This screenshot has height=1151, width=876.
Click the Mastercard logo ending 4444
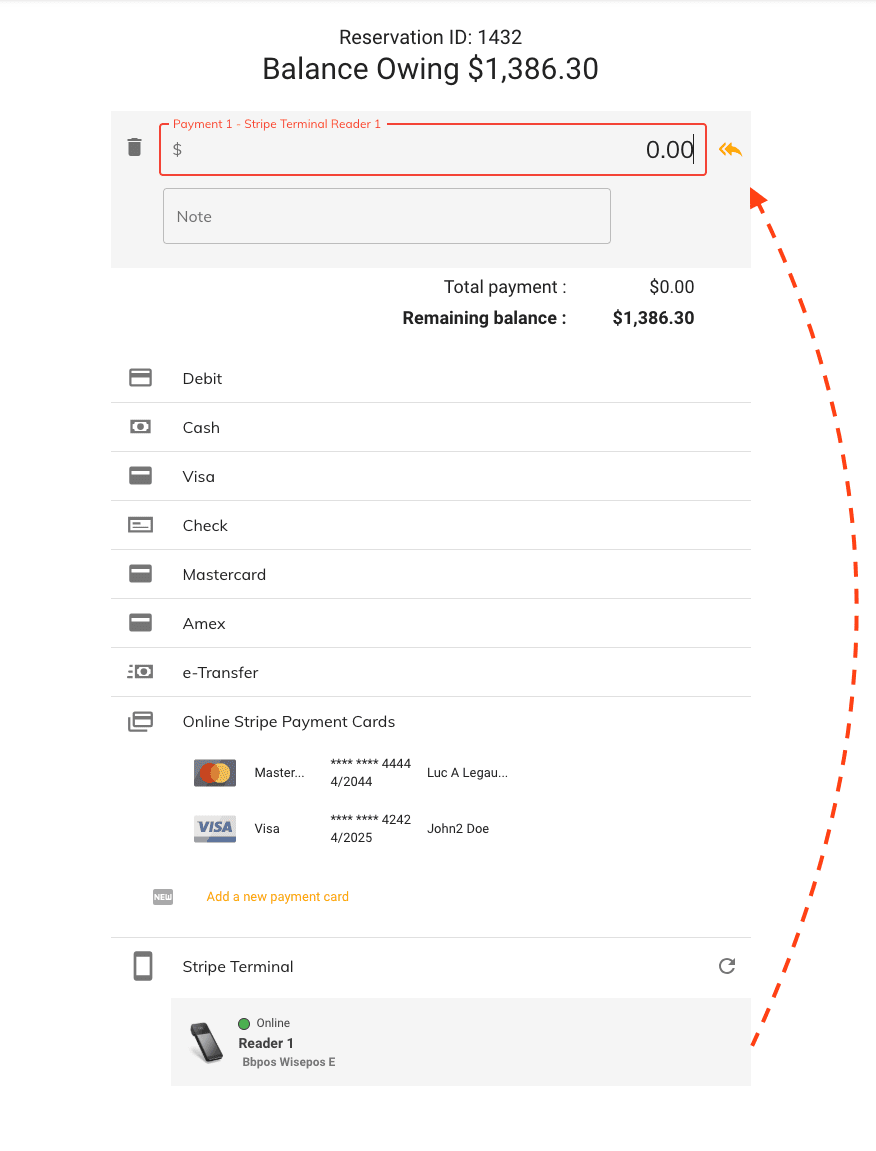click(215, 773)
